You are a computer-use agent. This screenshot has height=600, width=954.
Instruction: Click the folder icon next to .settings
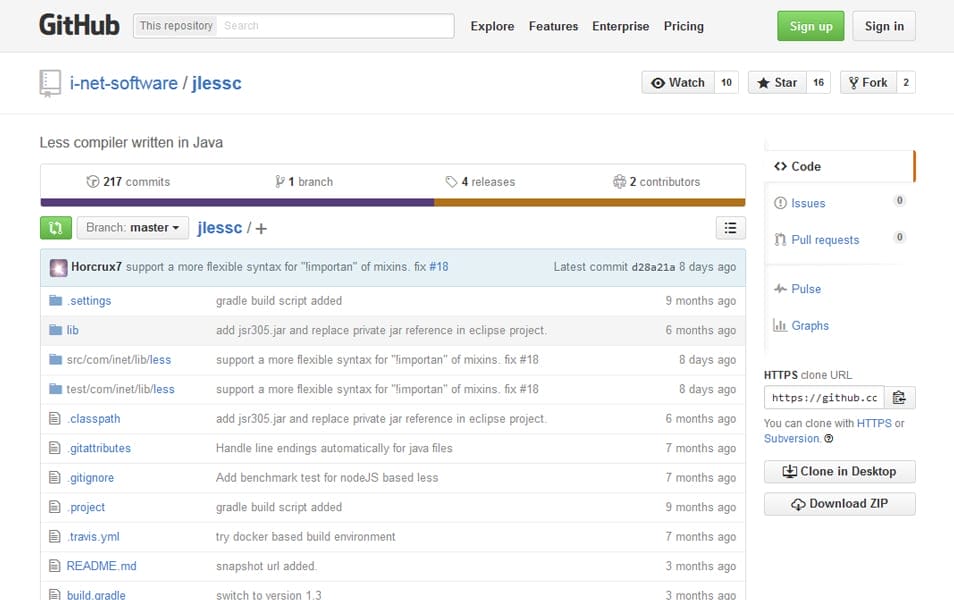(x=55, y=300)
